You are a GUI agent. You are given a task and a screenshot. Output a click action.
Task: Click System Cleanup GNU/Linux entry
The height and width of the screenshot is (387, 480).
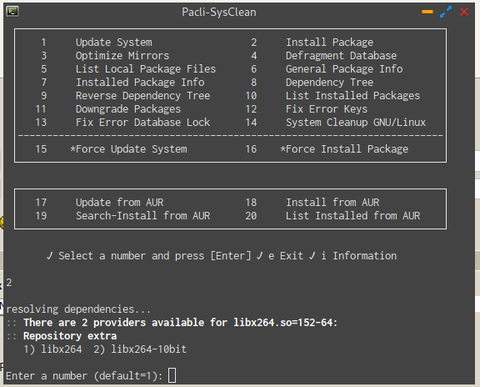pos(356,122)
